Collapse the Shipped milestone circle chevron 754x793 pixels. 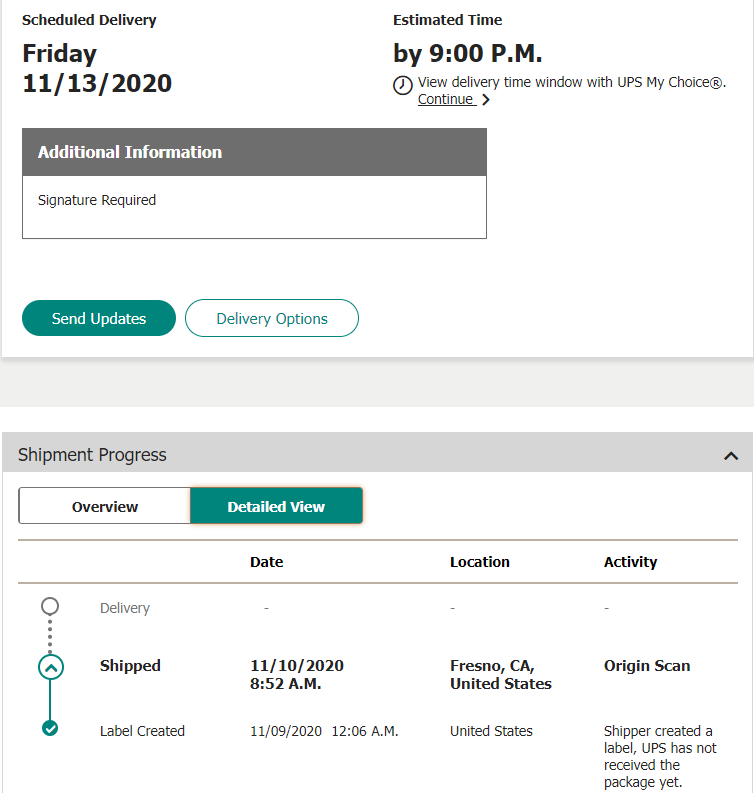51,666
